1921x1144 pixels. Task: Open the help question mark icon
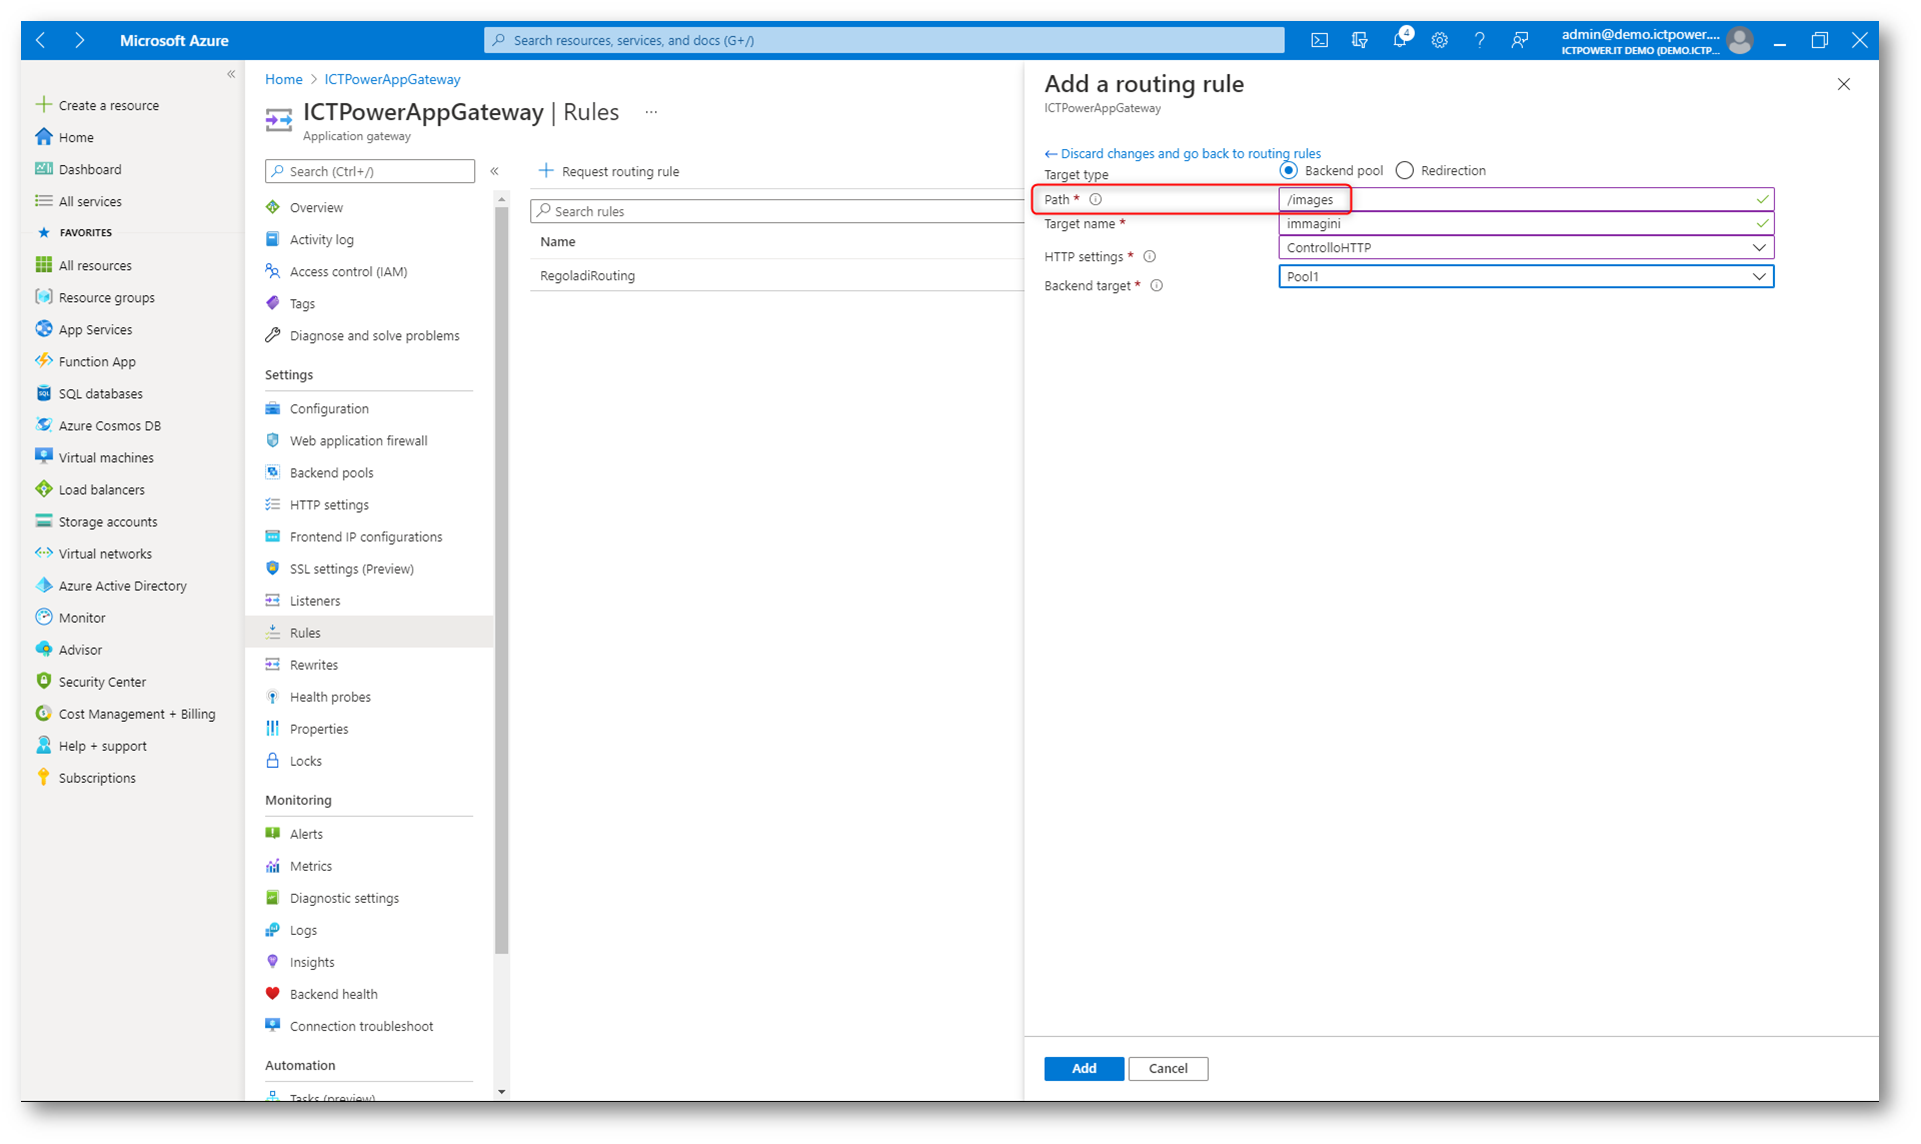pyautogui.click(x=1479, y=40)
